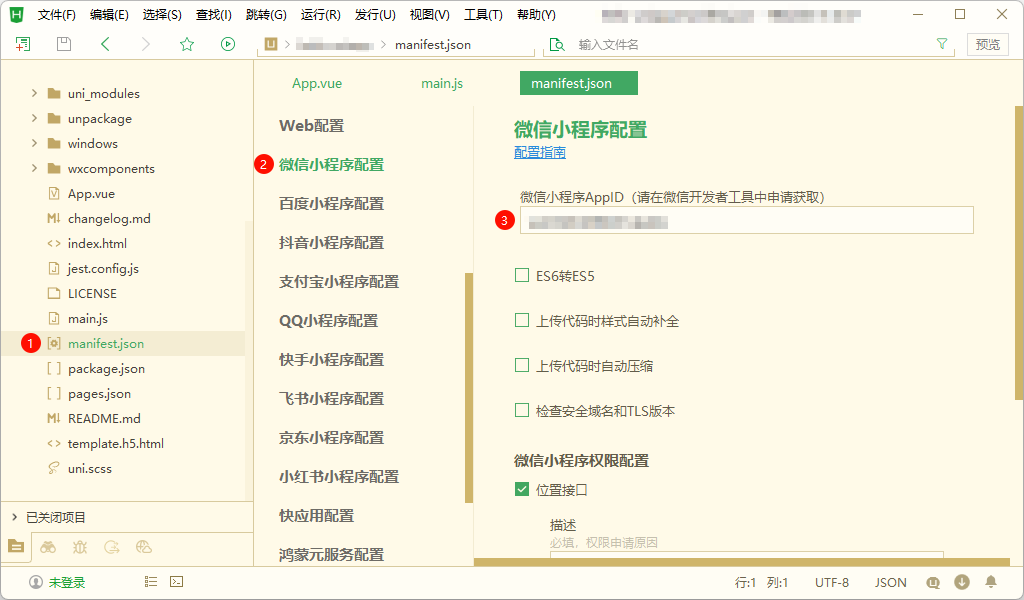This screenshot has width=1024, height=600.
Task: Open the 运行(R) menu
Action: [320, 15]
